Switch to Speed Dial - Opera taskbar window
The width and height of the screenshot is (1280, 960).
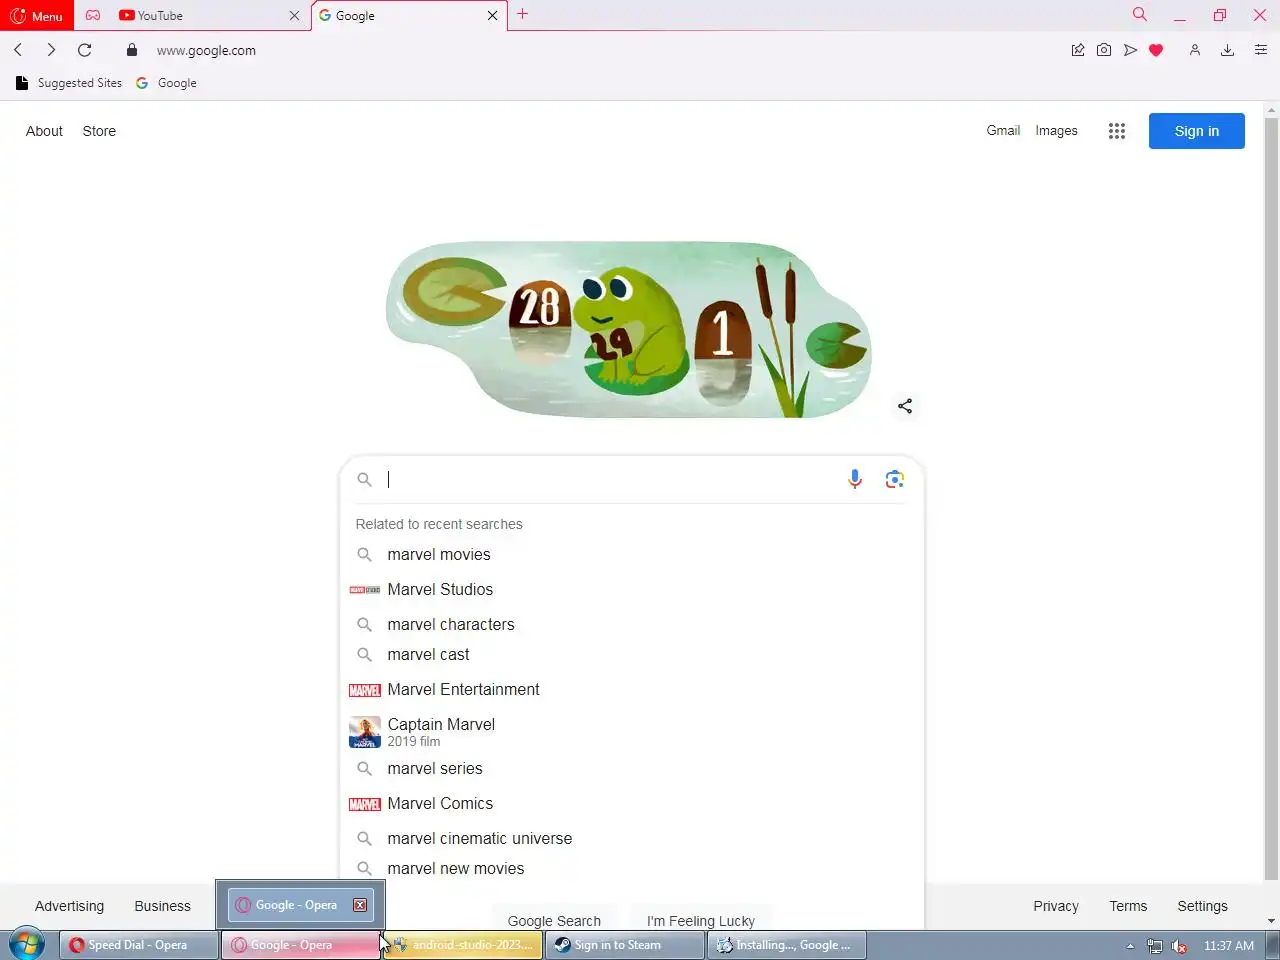point(139,945)
